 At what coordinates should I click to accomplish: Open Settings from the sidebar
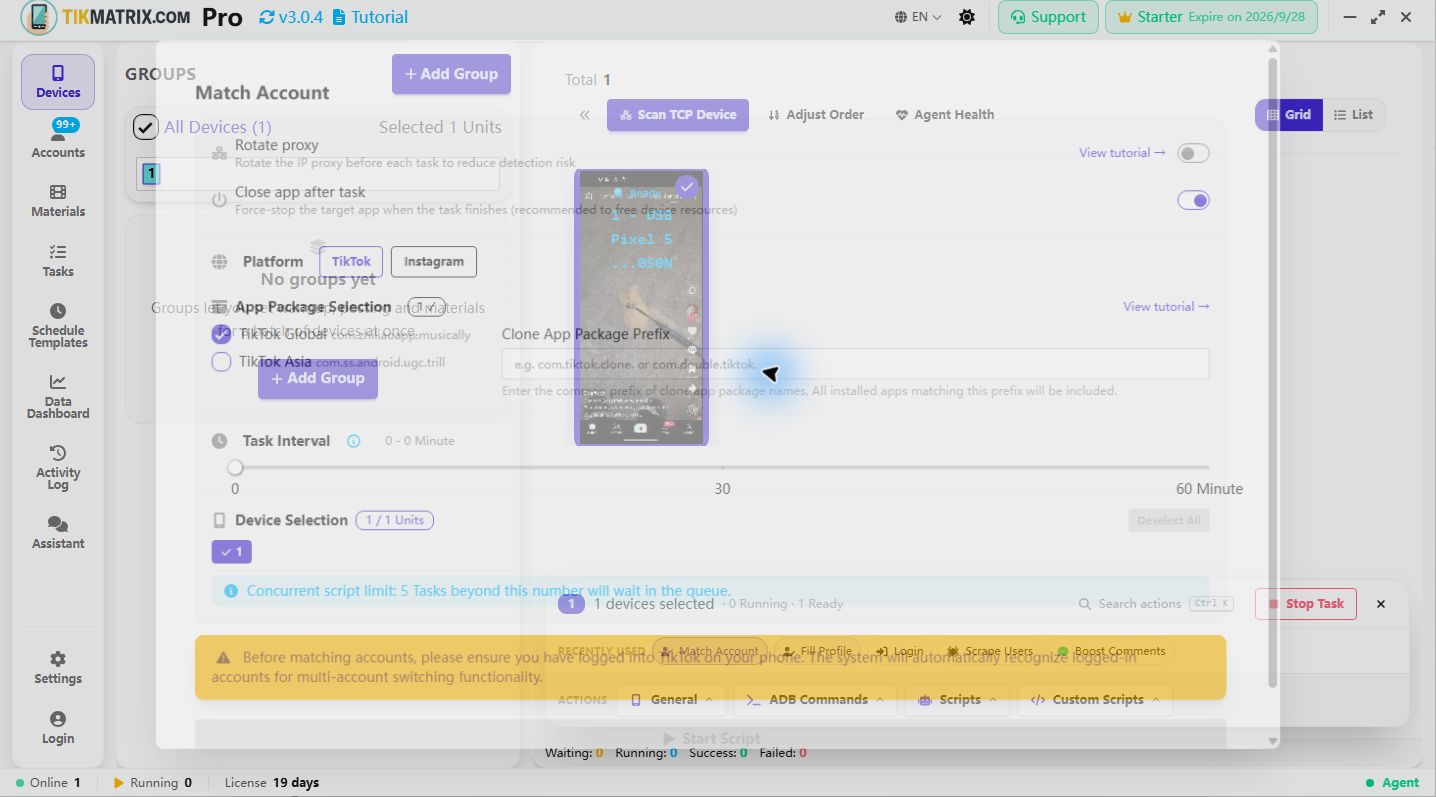58,667
